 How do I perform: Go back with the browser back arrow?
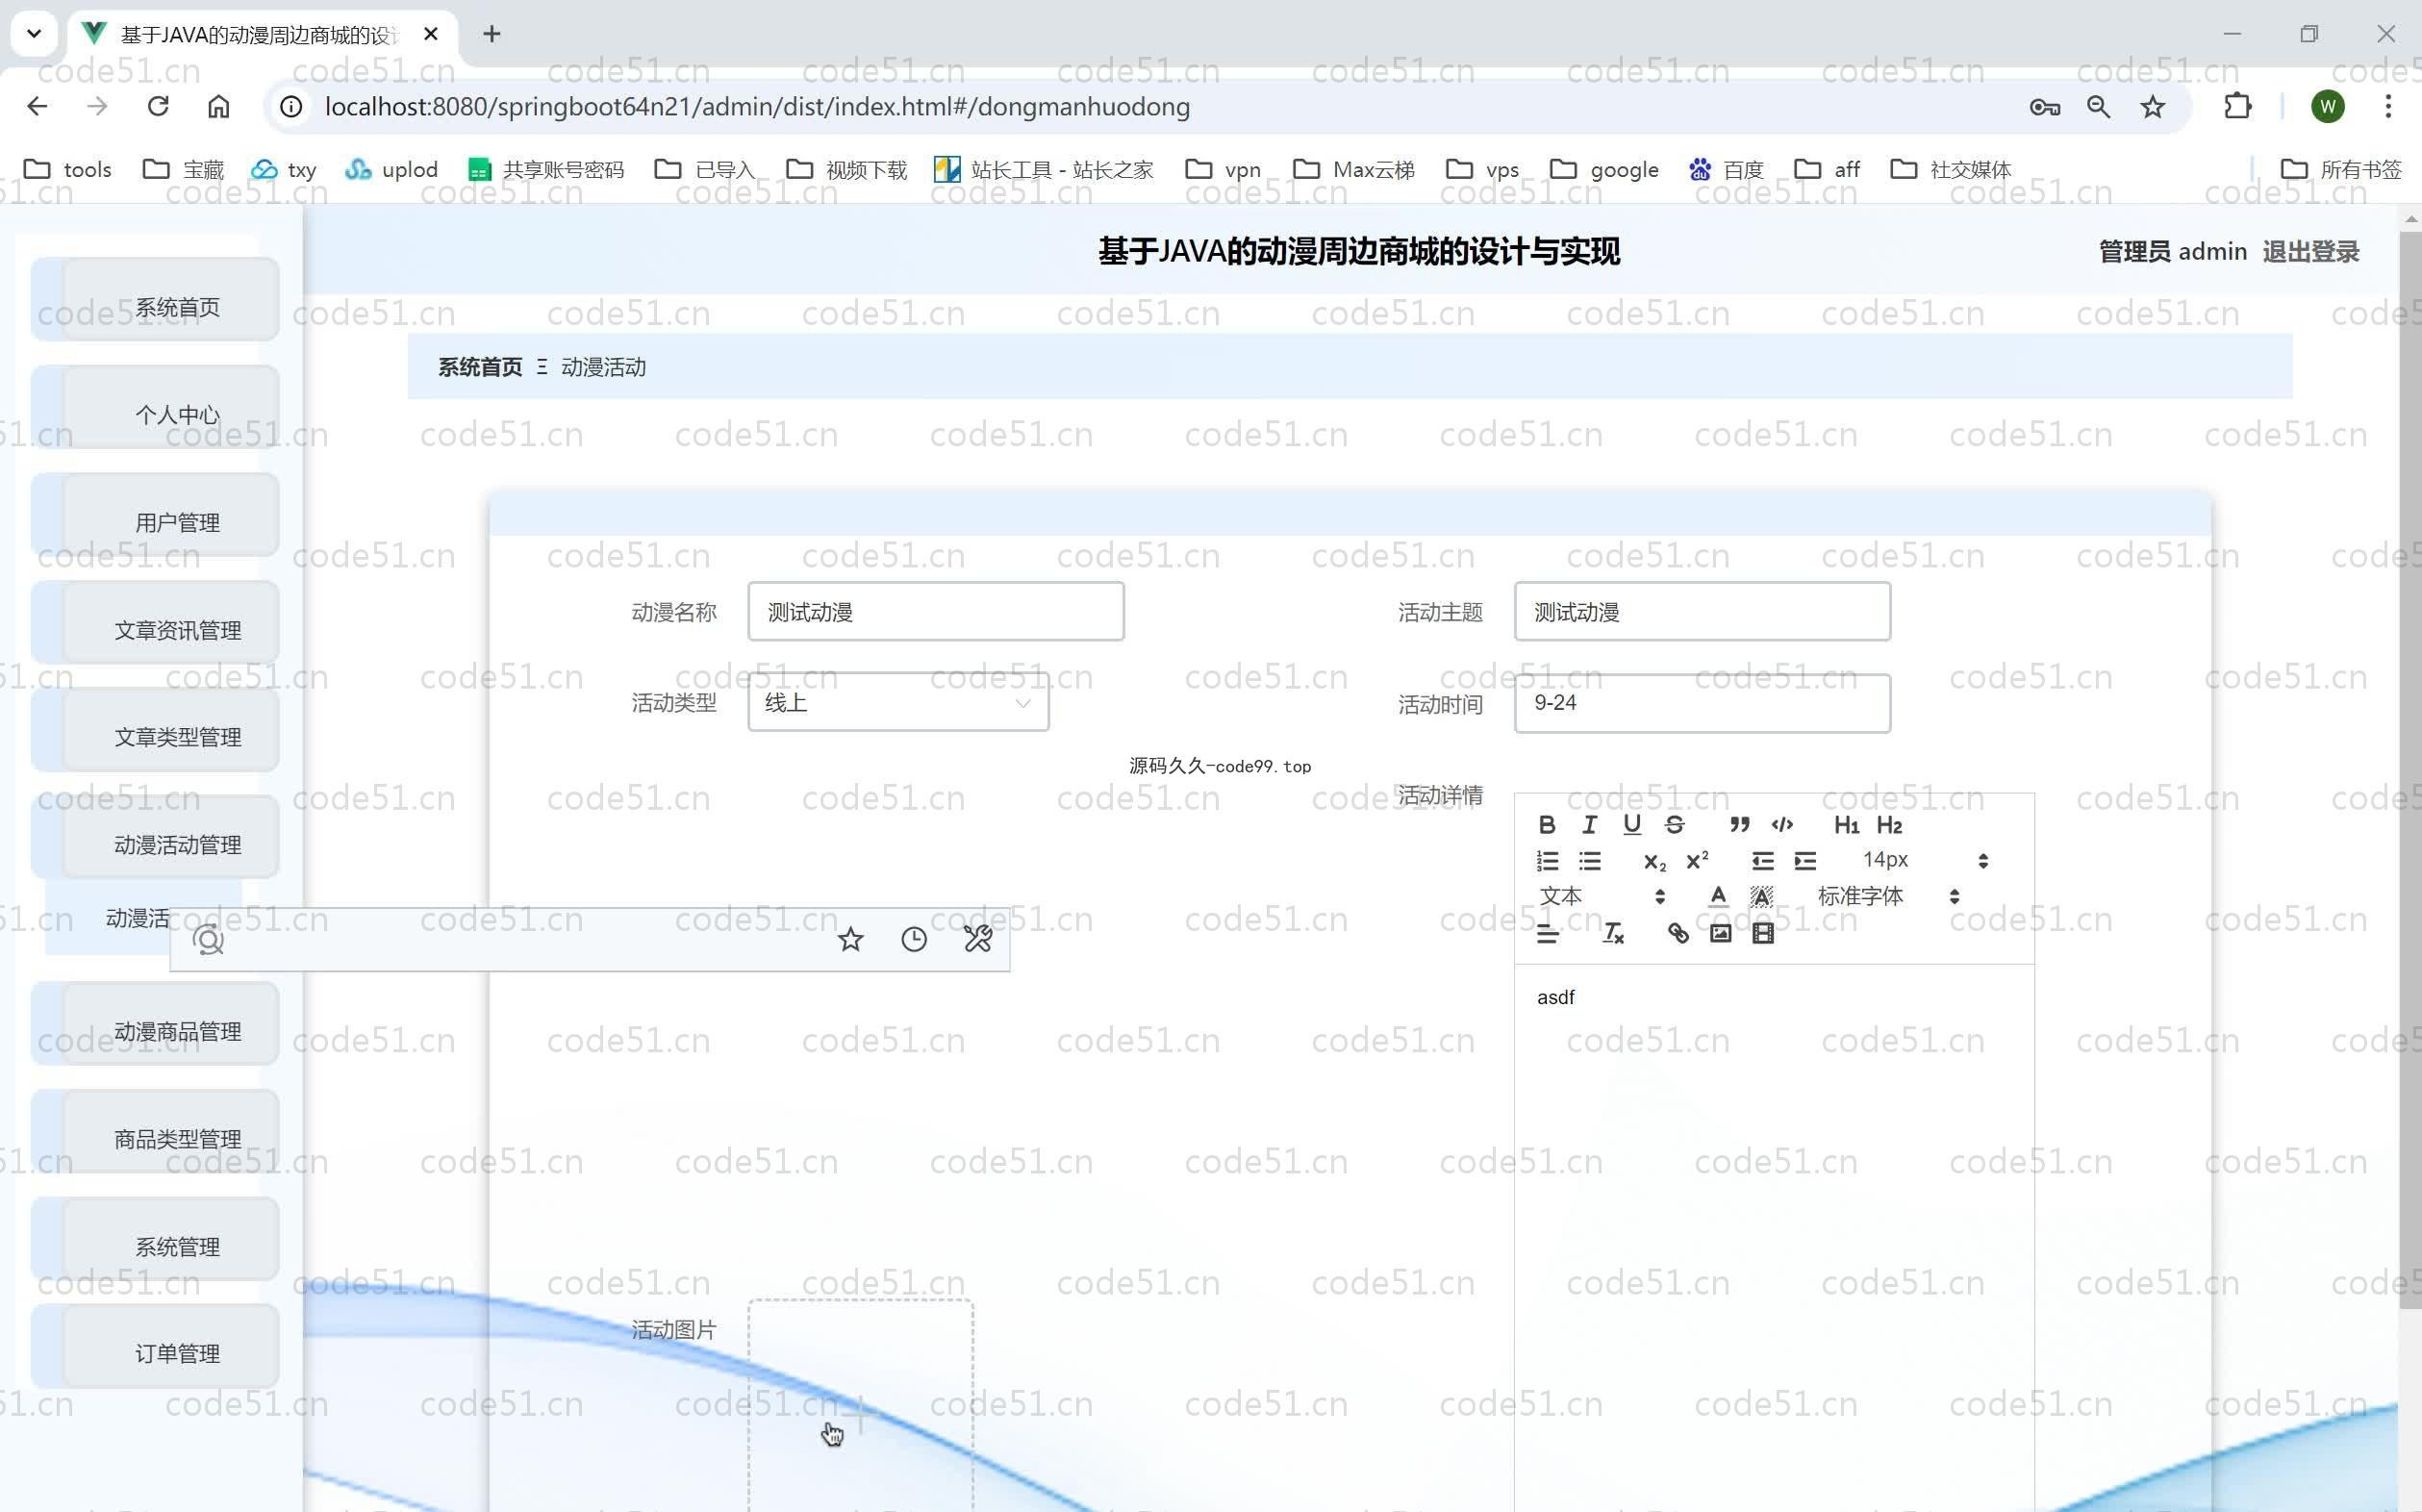point(37,106)
